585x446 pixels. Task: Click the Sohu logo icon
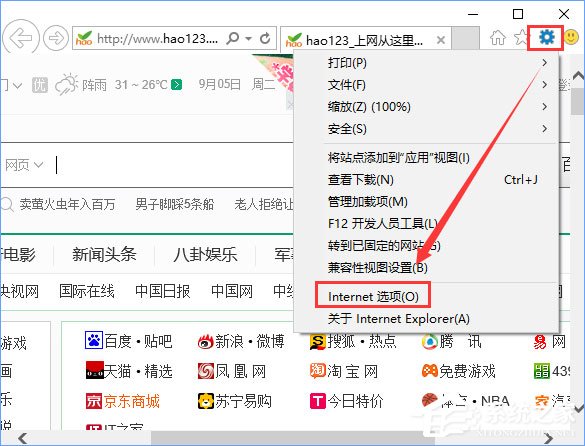point(318,341)
